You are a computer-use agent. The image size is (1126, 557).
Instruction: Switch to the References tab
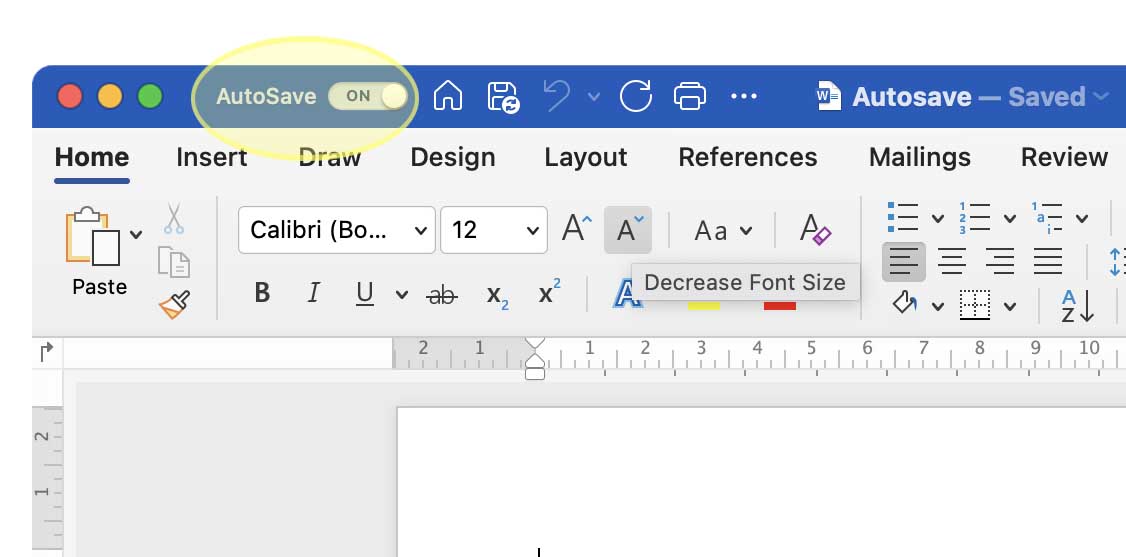point(748,157)
